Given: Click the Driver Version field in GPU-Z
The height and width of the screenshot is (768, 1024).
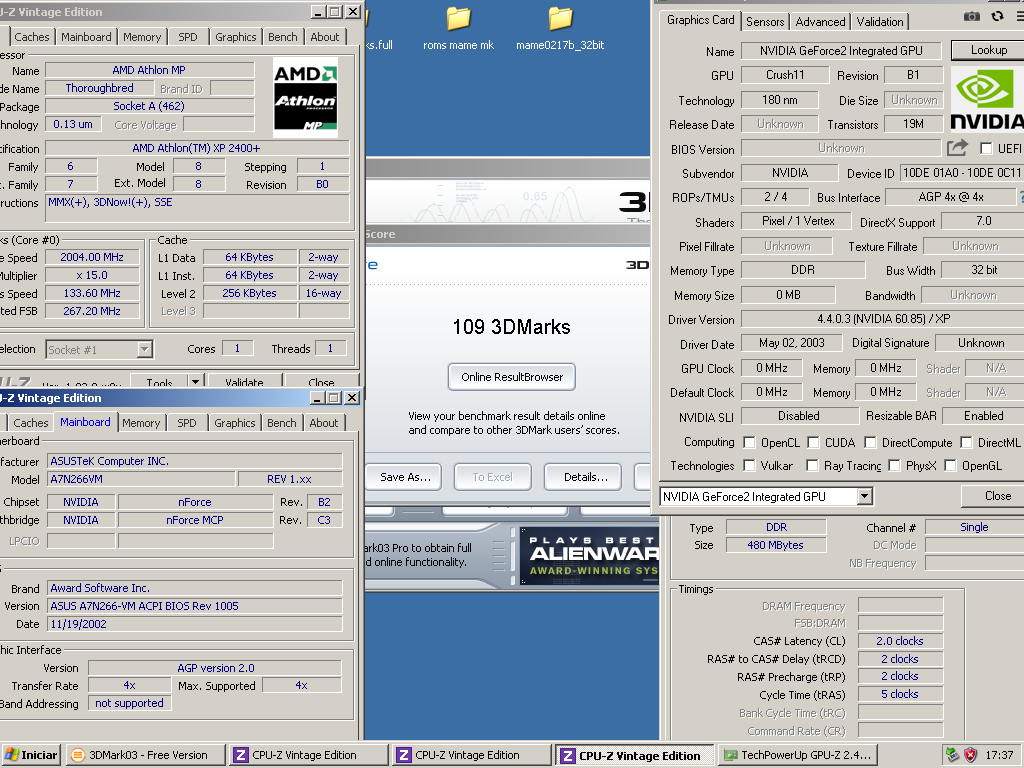Looking at the screenshot, I should [883, 319].
